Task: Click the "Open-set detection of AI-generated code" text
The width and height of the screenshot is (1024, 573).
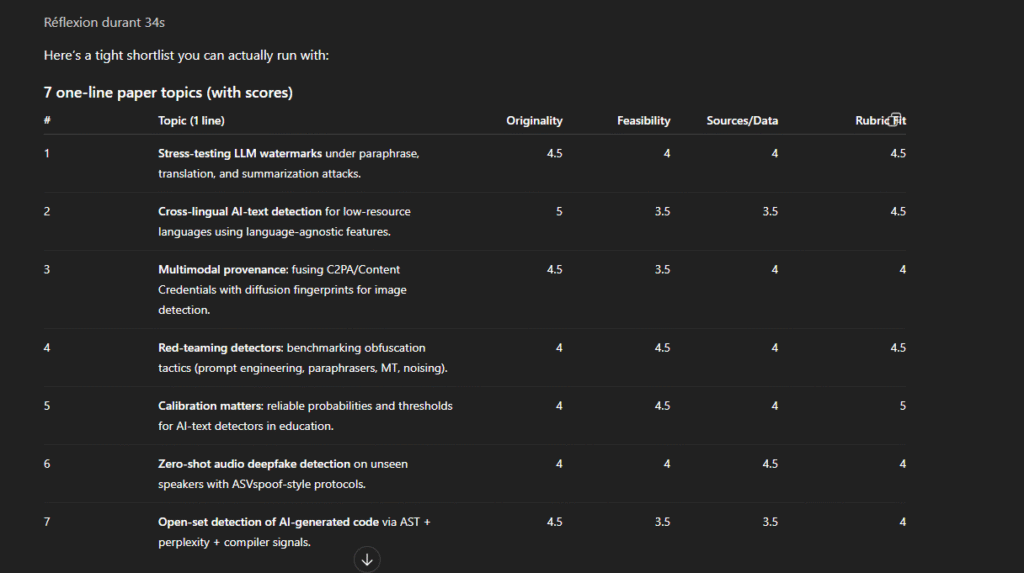Action: 268,522
